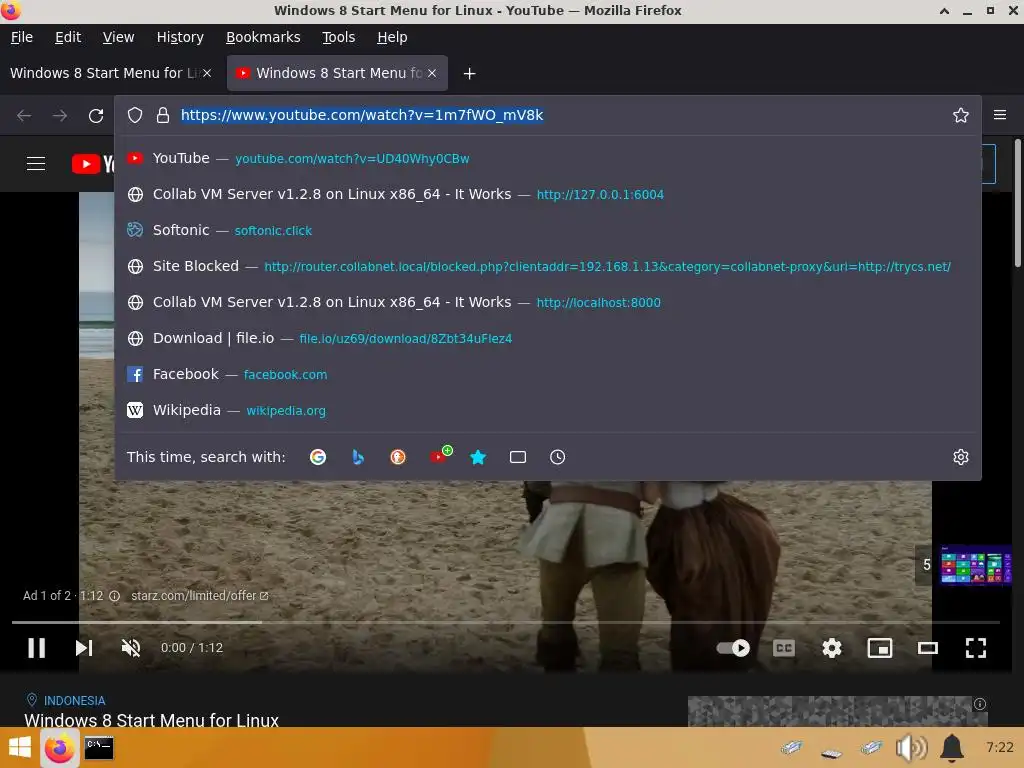1024x768 pixels.
Task: Open video player settings gear
Action: (831, 648)
